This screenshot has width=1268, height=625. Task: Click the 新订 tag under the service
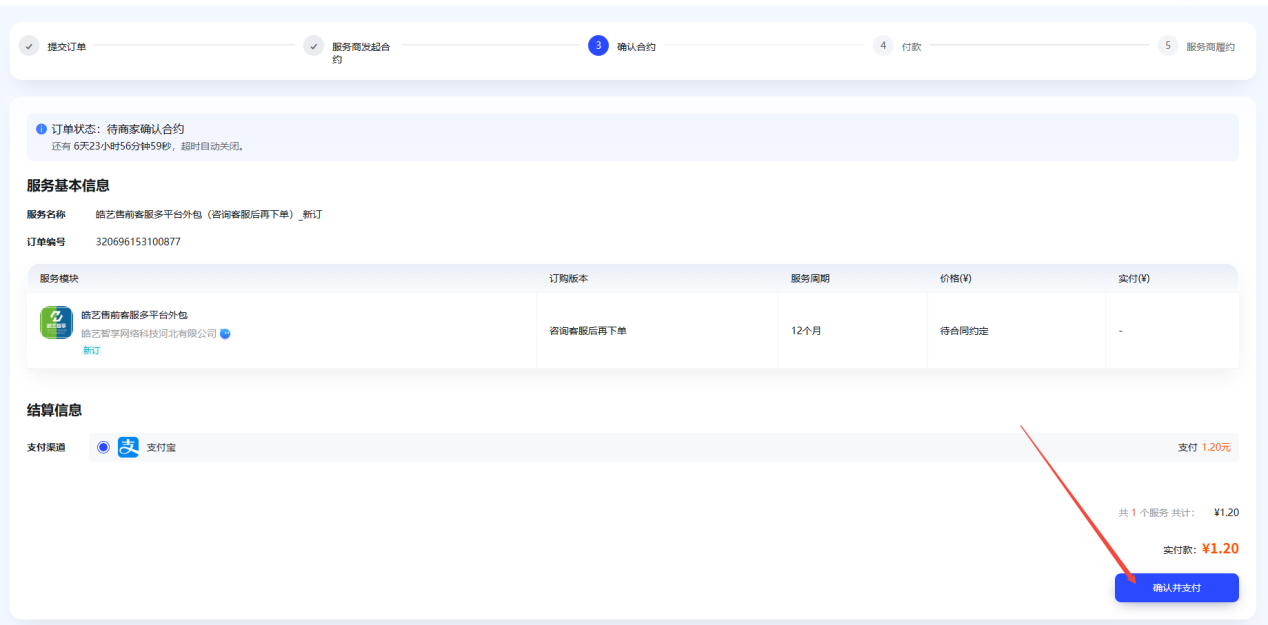(x=91, y=351)
